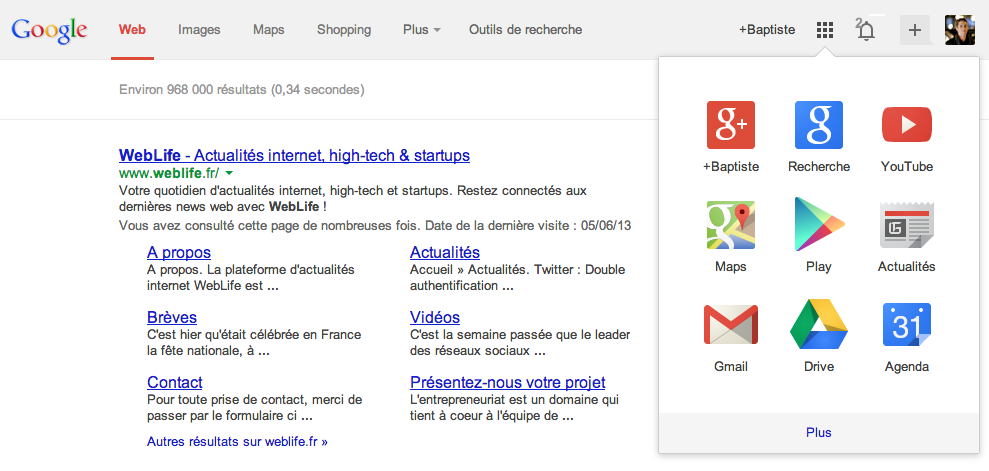Viewport: 989px width, 471px height.
Task: Open the Brèves sitelink
Action: 172,317
